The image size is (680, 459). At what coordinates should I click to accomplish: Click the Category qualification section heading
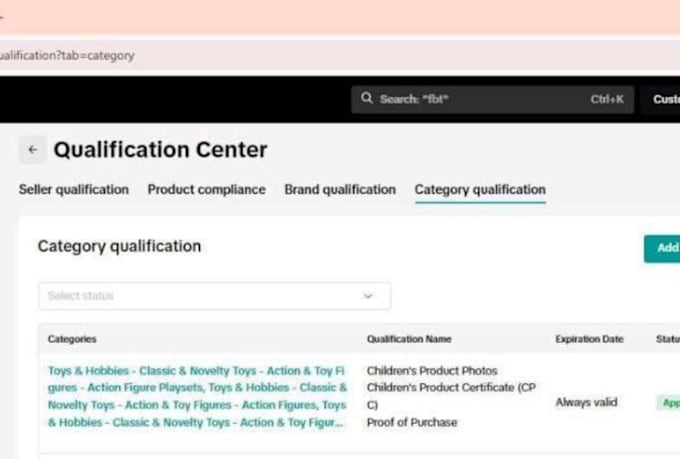pos(119,246)
